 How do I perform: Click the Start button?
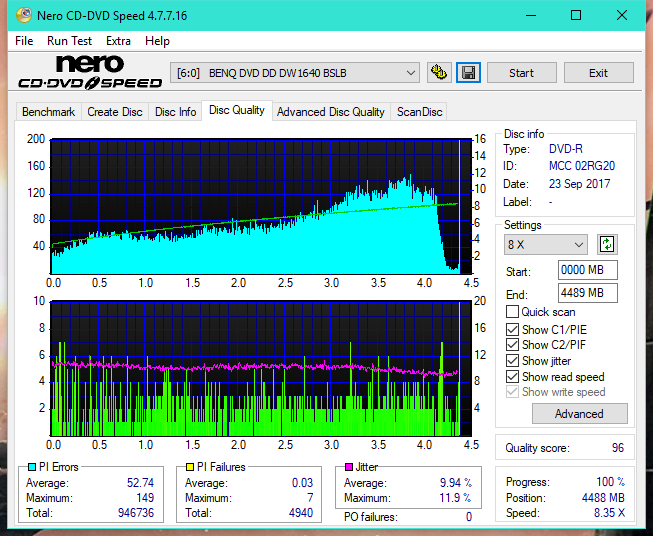(x=521, y=73)
